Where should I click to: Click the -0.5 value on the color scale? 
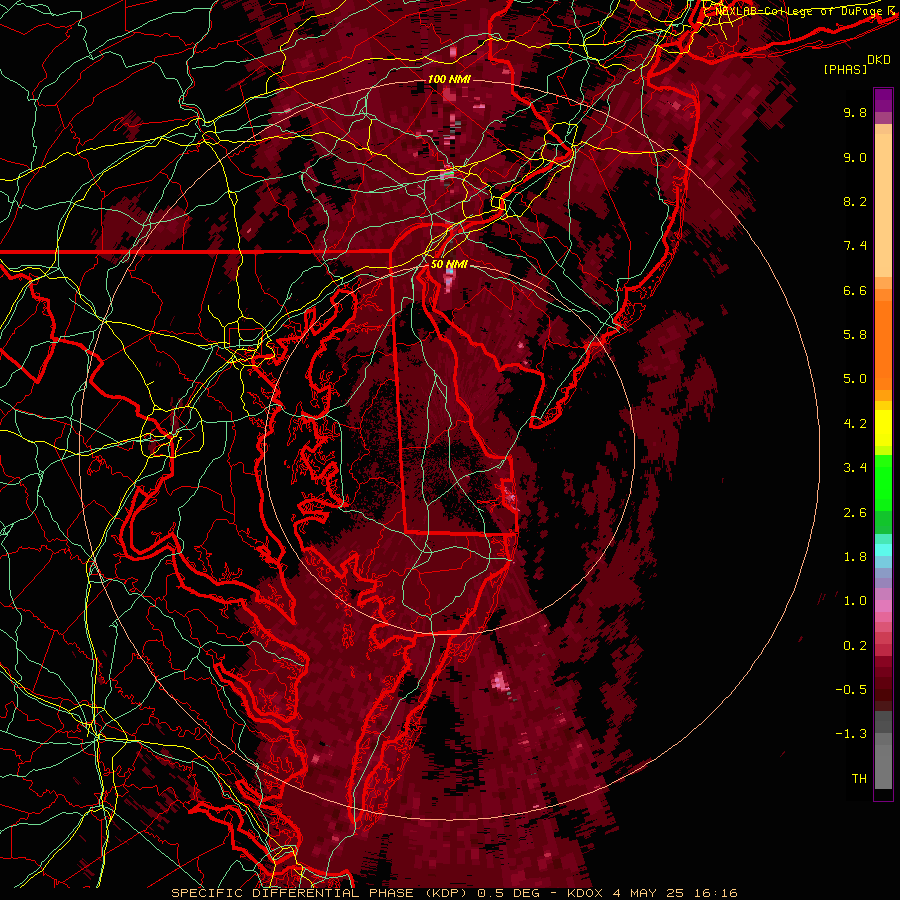851,690
